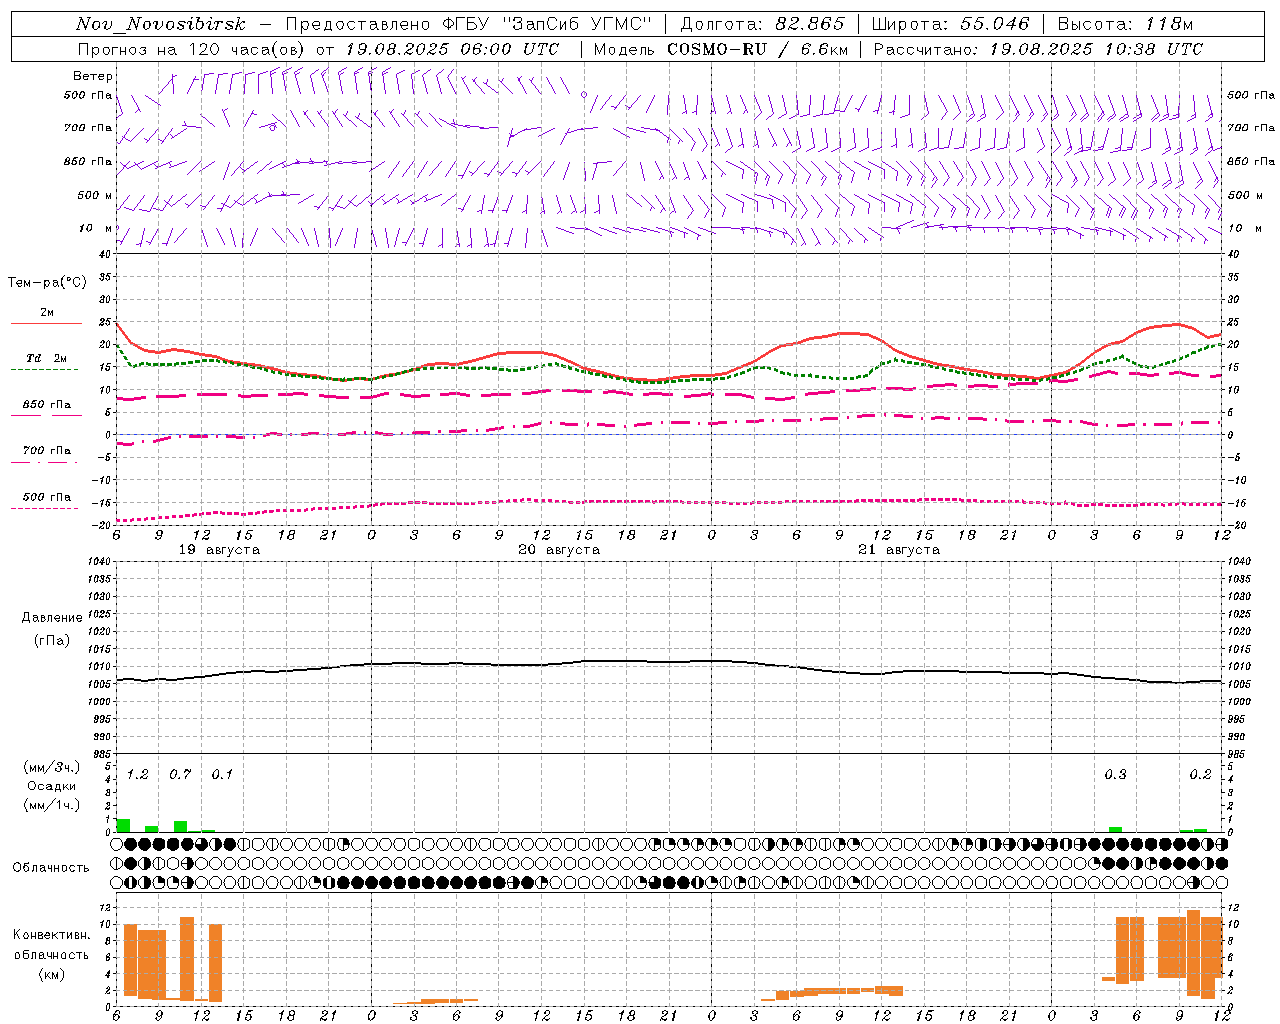Click the 850 гПа temperature legend entry

pos(47,405)
